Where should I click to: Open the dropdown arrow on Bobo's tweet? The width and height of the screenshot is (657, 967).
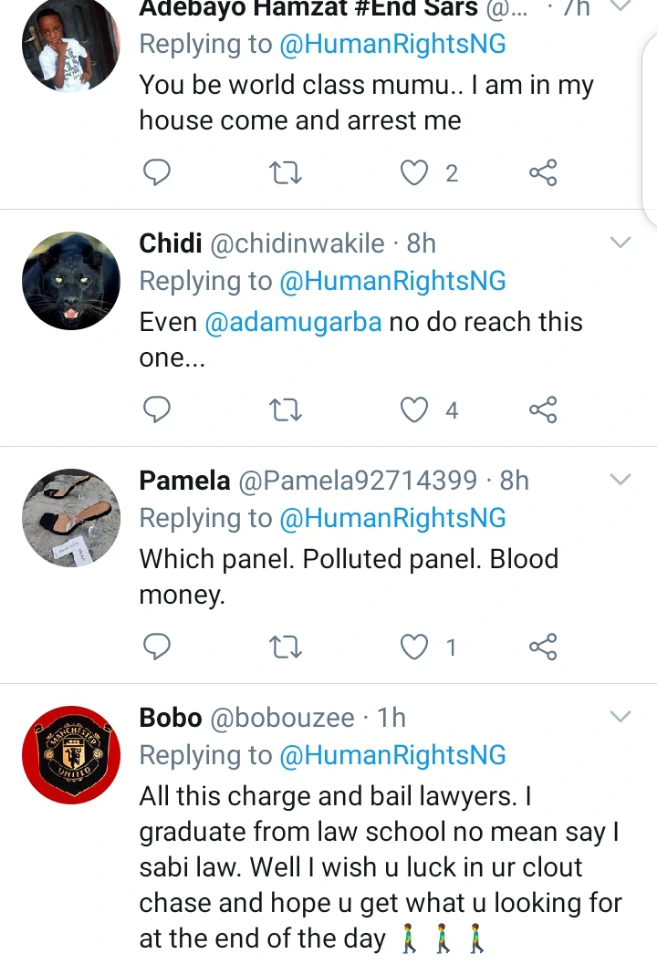coord(620,716)
